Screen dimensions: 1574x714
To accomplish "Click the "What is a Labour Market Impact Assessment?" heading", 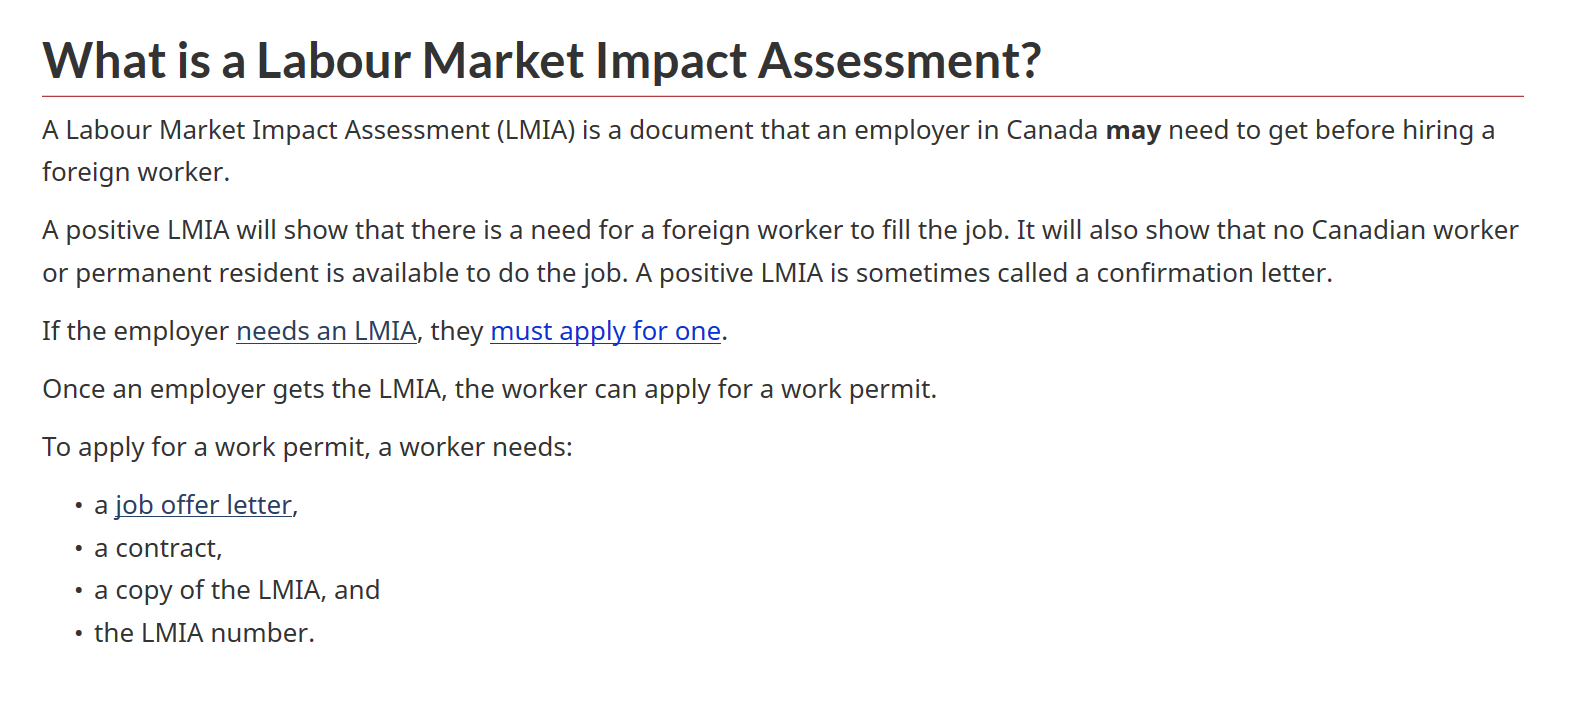I will [x=541, y=60].
